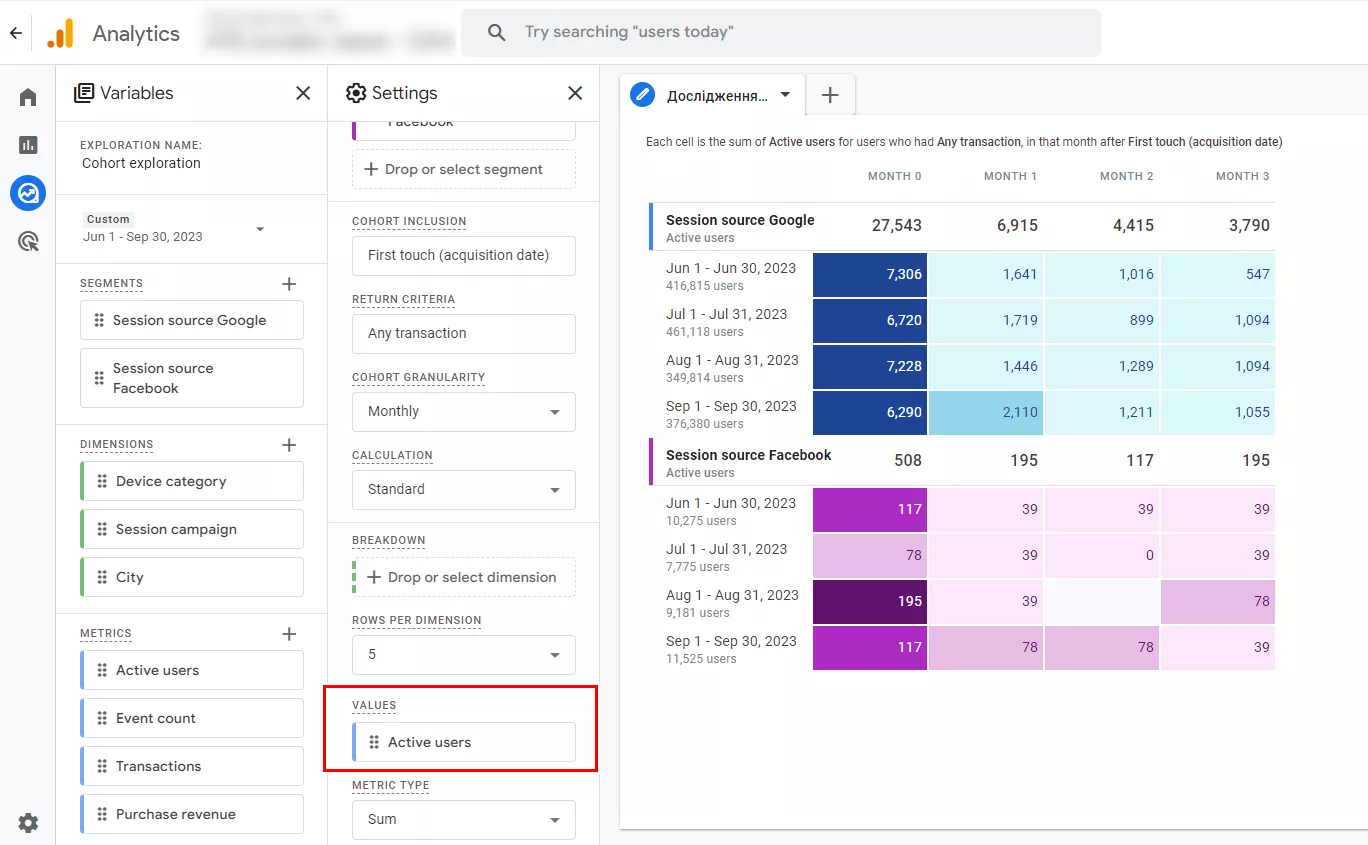Grab the drag handle of Event count metric
Image resolution: width=1368 pixels, height=845 pixels.
tap(102, 718)
